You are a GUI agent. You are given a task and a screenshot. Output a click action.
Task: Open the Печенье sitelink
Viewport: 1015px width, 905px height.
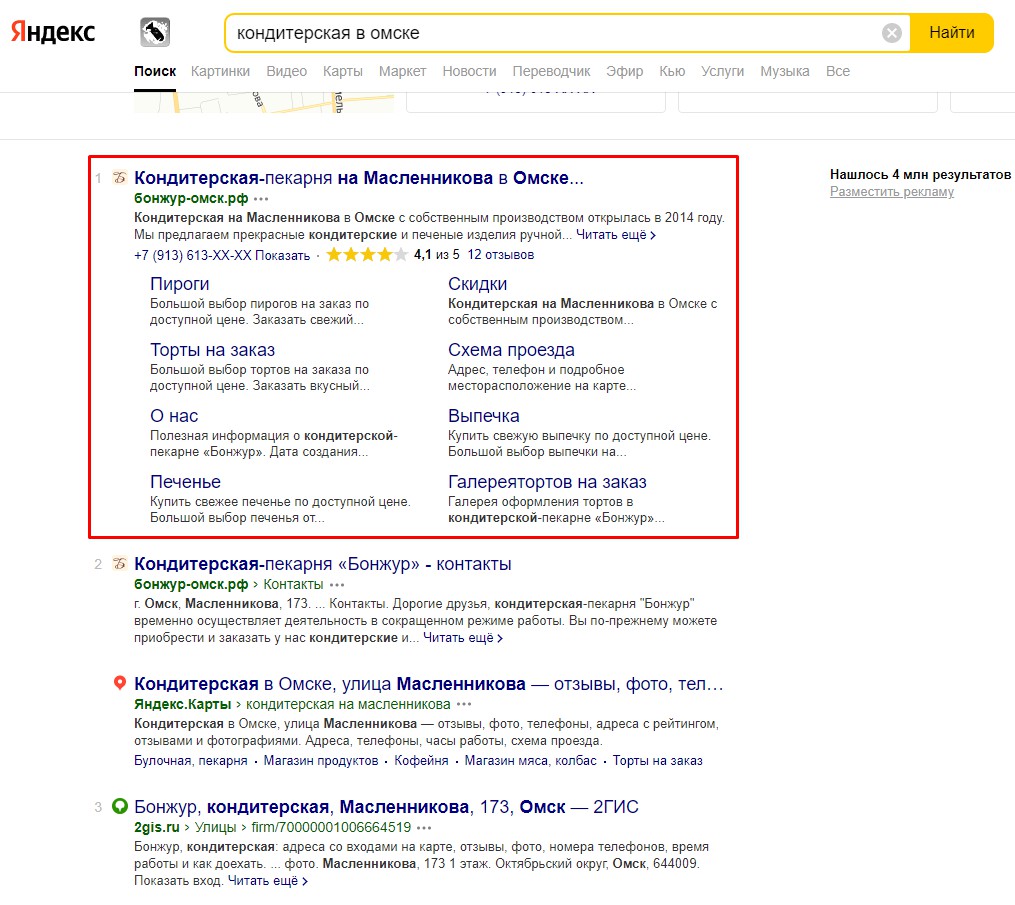pyautogui.click(x=185, y=482)
